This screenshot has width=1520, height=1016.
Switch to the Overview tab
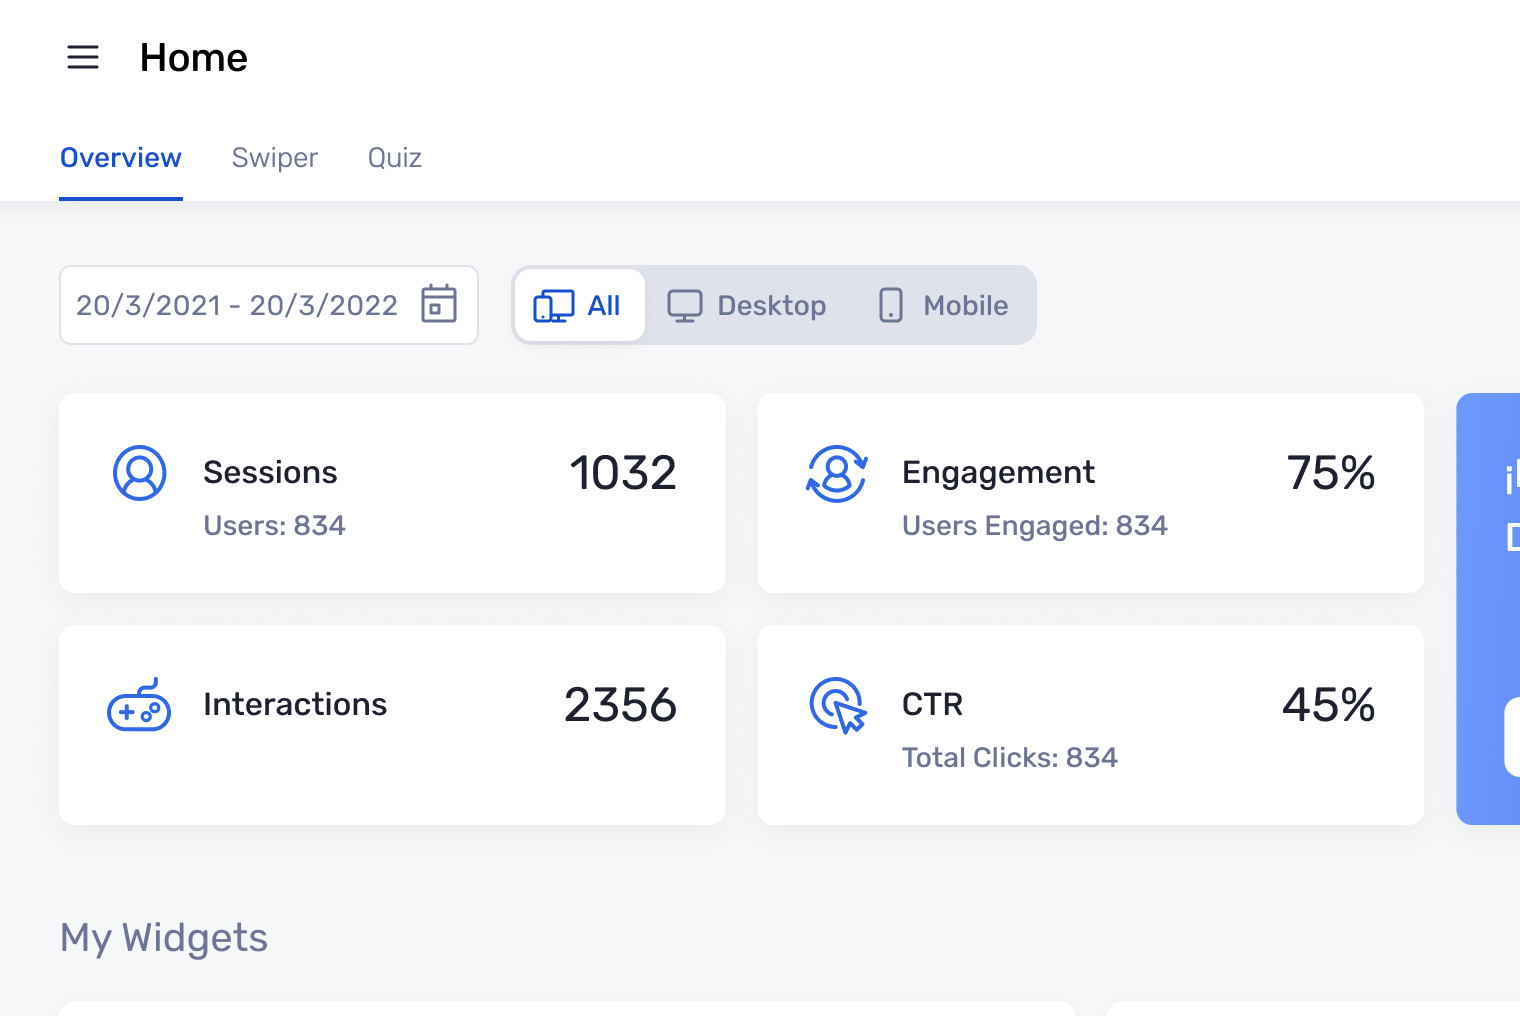coord(121,158)
